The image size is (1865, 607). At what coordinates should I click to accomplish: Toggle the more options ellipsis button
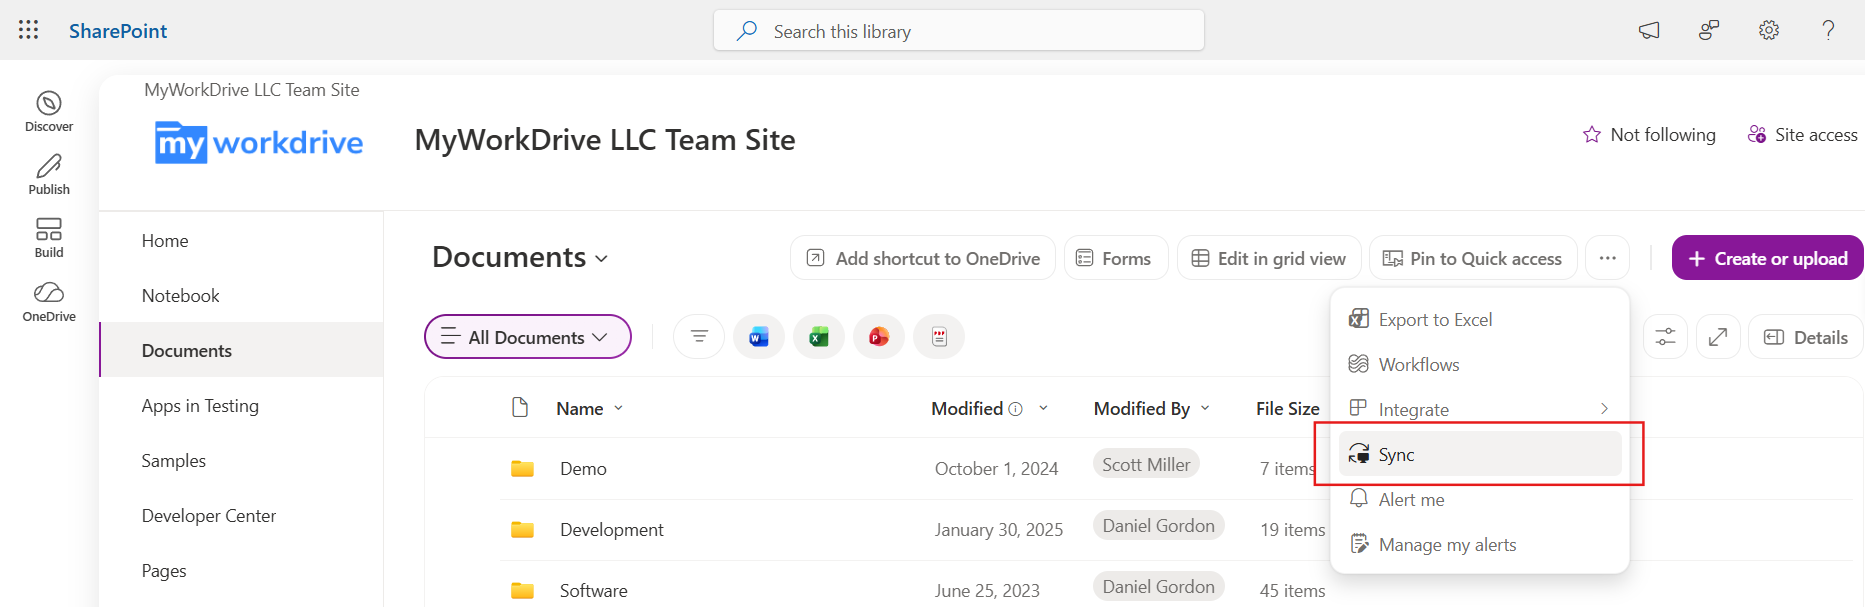[x=1607, y=258]
